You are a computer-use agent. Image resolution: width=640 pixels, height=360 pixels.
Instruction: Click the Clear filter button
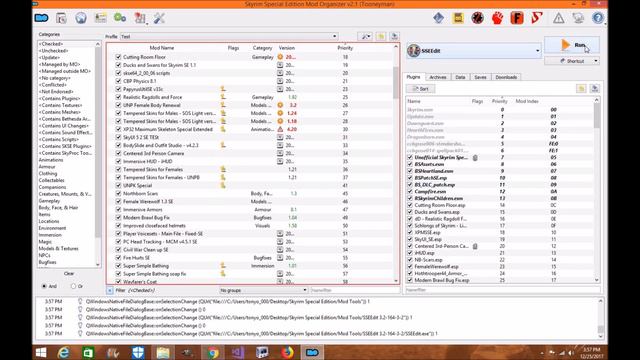tap(69, 273)
